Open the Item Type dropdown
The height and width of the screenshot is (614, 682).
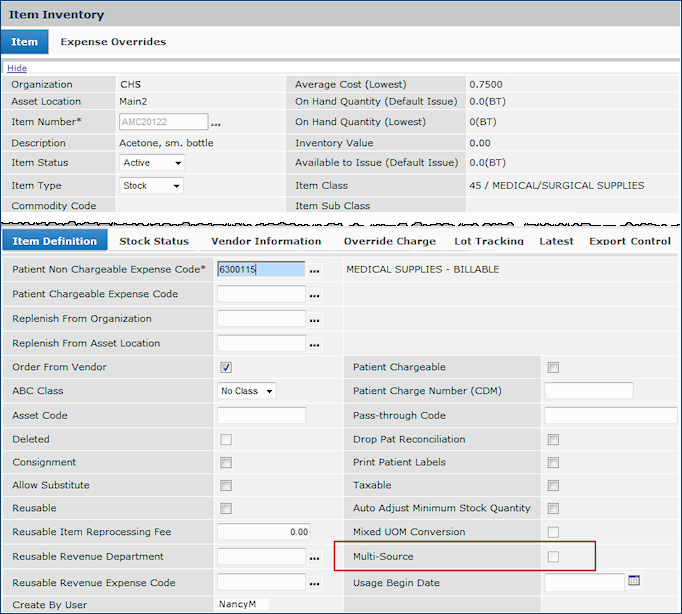click(151, 186)
